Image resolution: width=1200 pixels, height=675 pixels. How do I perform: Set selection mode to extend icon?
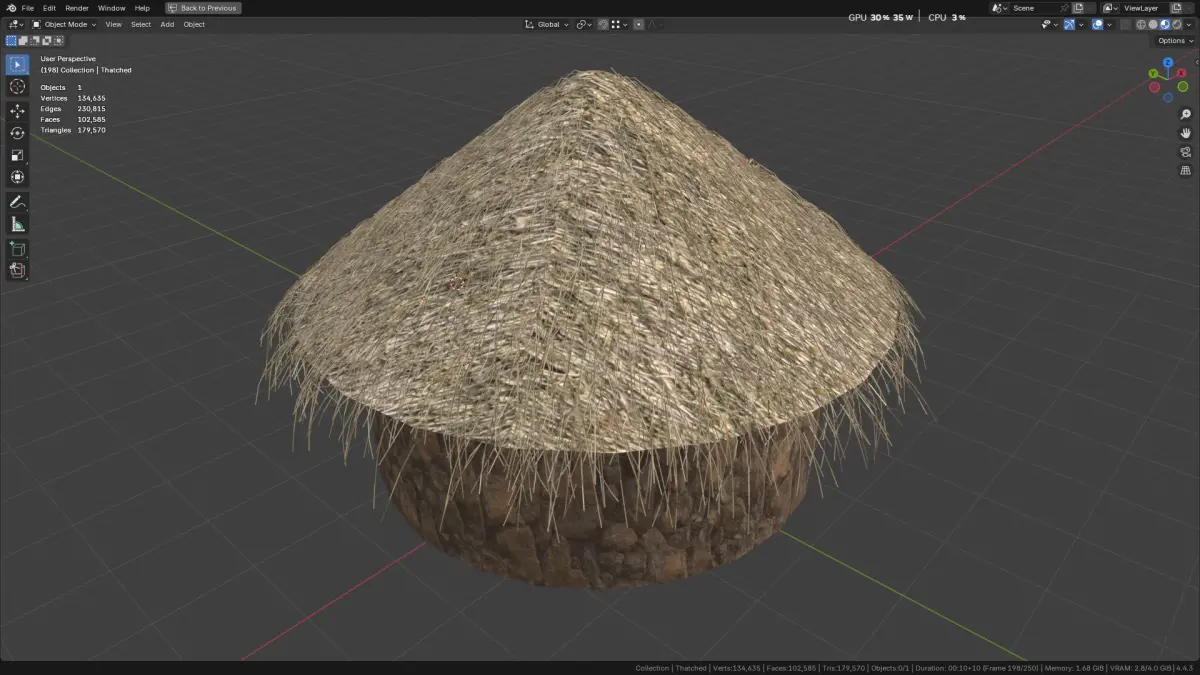[x=23, y=41]
